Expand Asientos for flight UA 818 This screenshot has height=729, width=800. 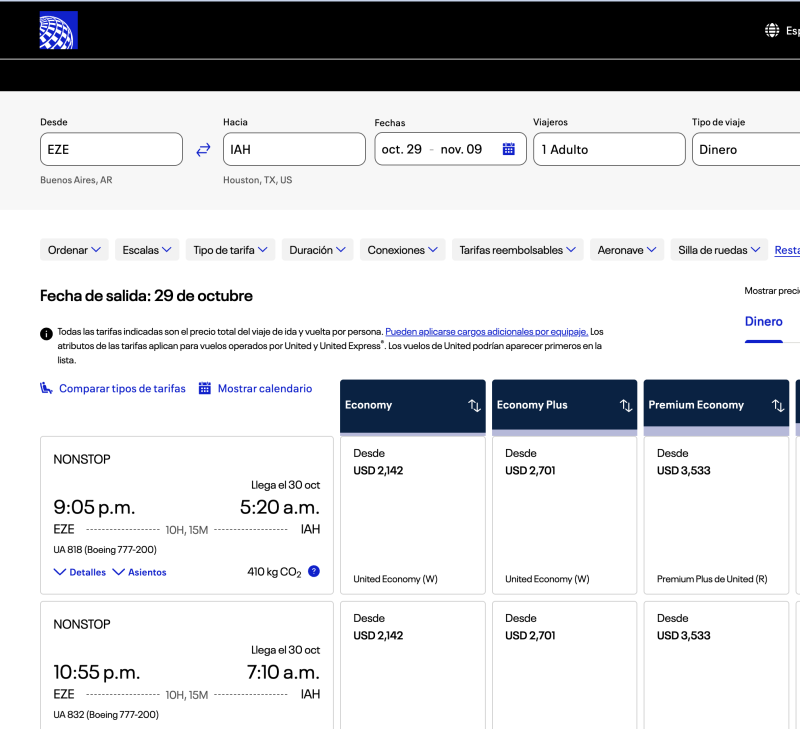[140, 572]
